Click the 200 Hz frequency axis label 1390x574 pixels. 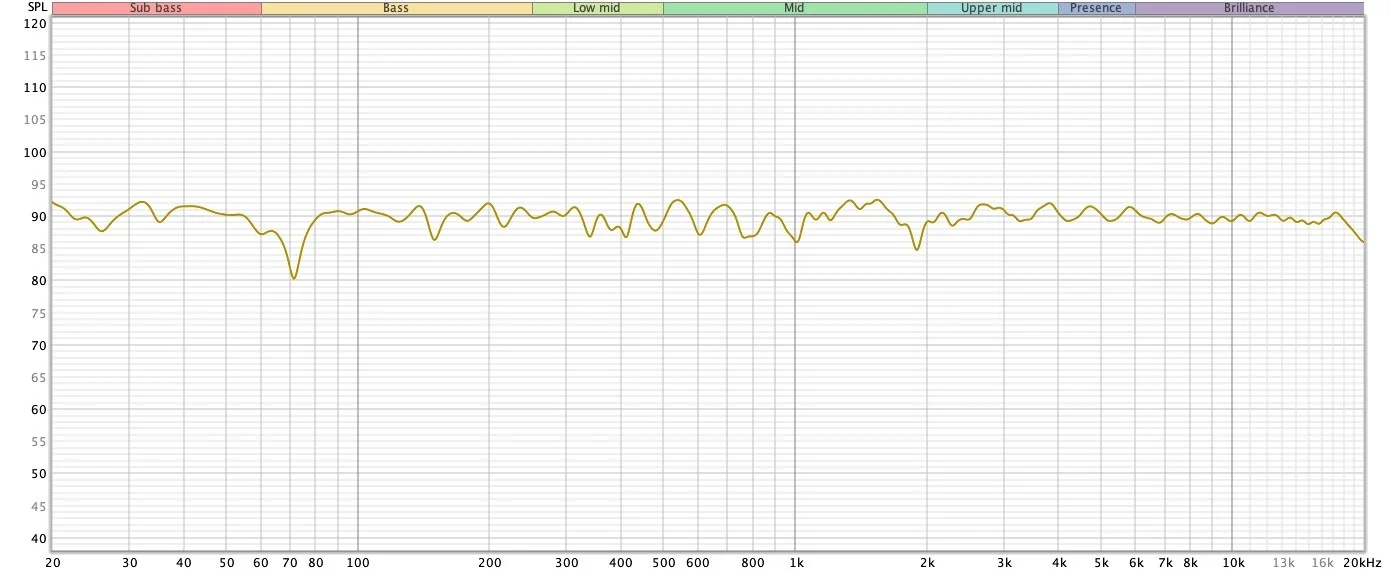(x=489, y=563)
